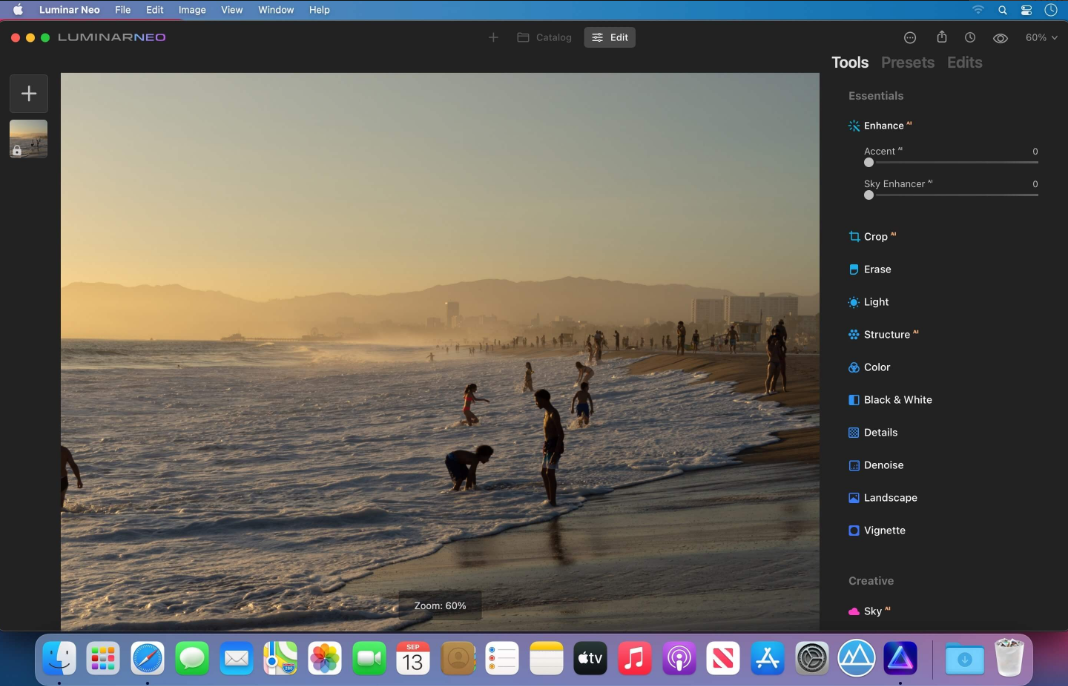This screenshot has width=1068, height=686.
Task: Open the 60% zoom level dropdown
Action: coord(1041,38)
